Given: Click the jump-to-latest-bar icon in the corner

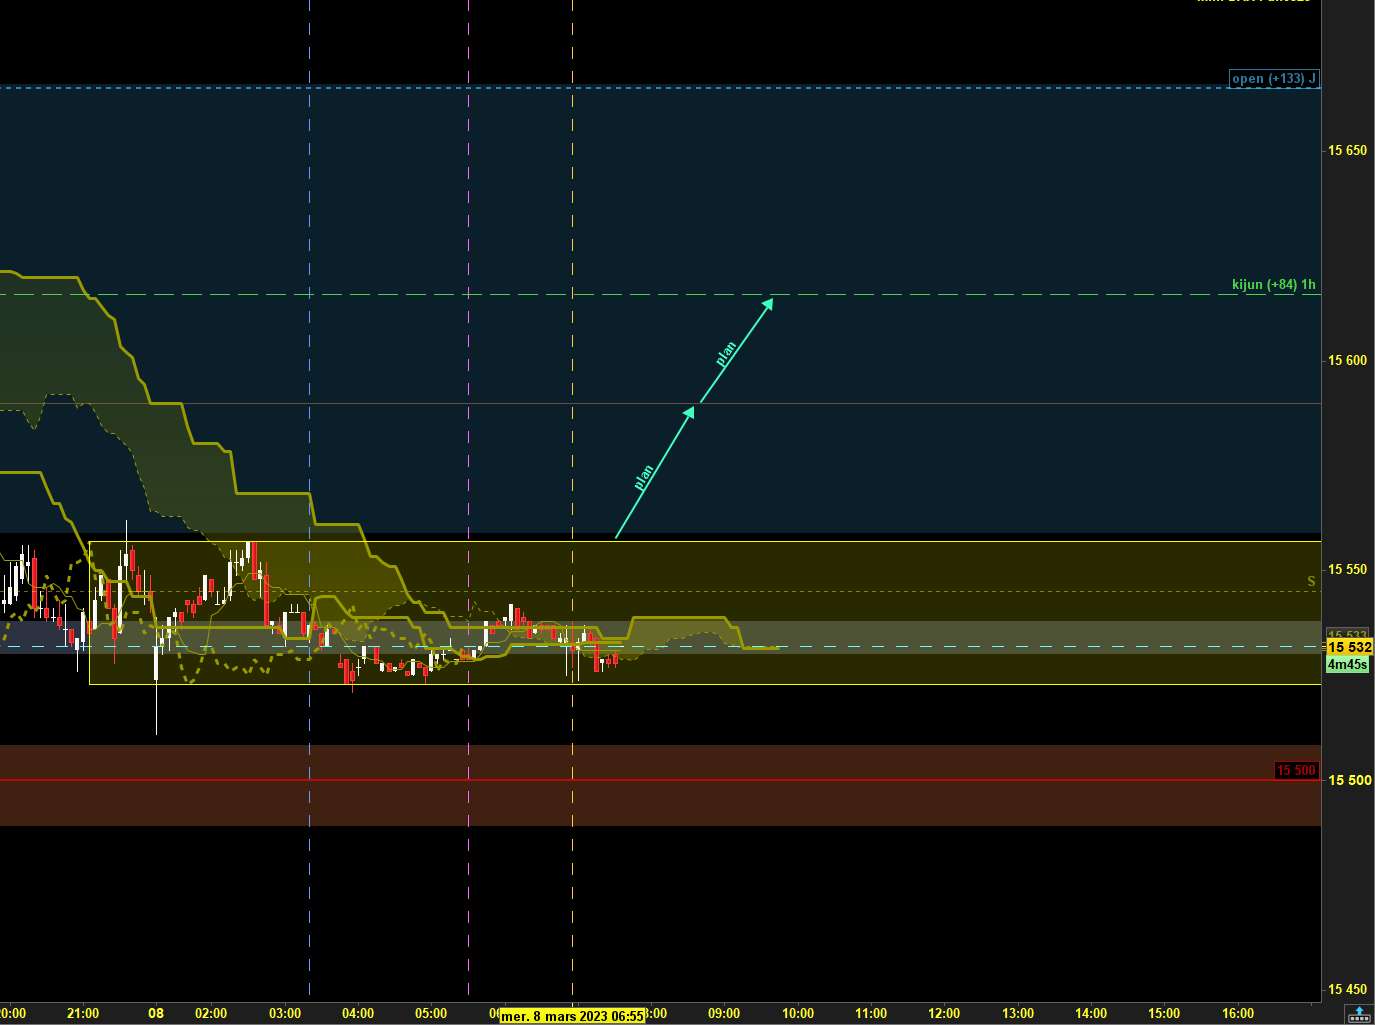Looking at the screenshot, I should pyautogui.click(x=1359, y=1014).
